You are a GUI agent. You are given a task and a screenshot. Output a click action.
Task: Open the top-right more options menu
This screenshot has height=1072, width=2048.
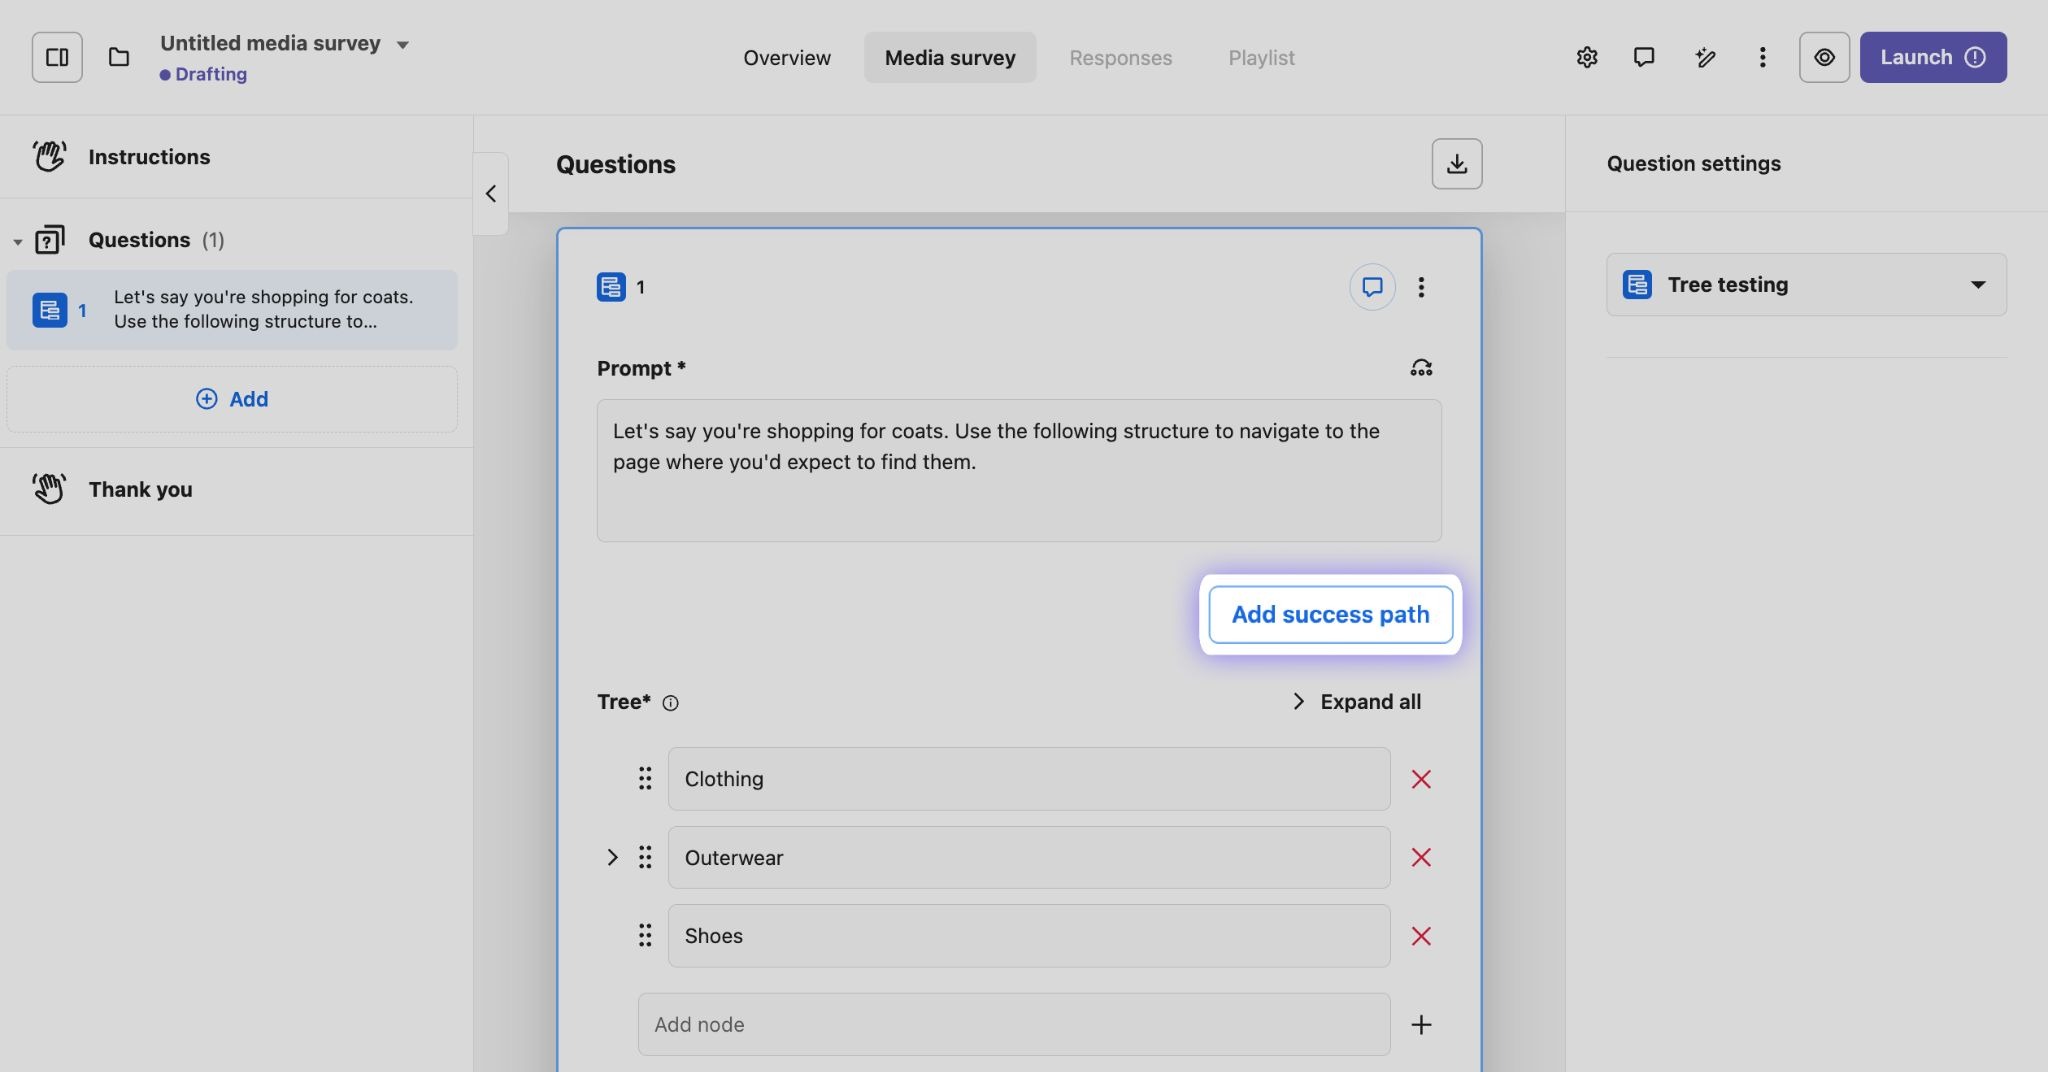[1762, 57]
